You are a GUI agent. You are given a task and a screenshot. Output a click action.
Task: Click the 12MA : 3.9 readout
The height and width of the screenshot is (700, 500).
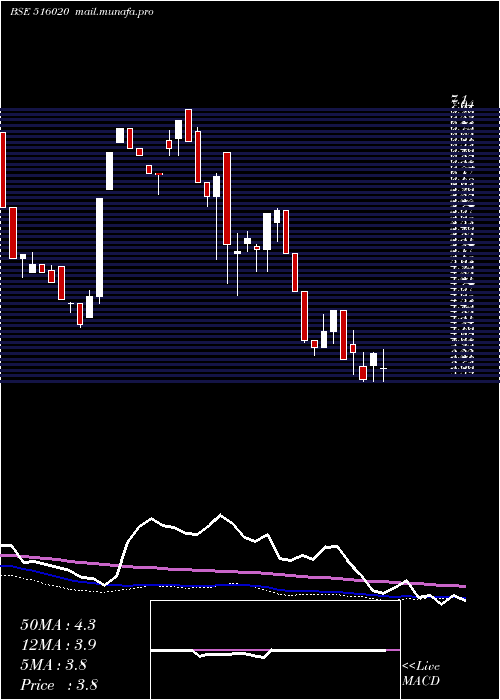pos(58,645)
